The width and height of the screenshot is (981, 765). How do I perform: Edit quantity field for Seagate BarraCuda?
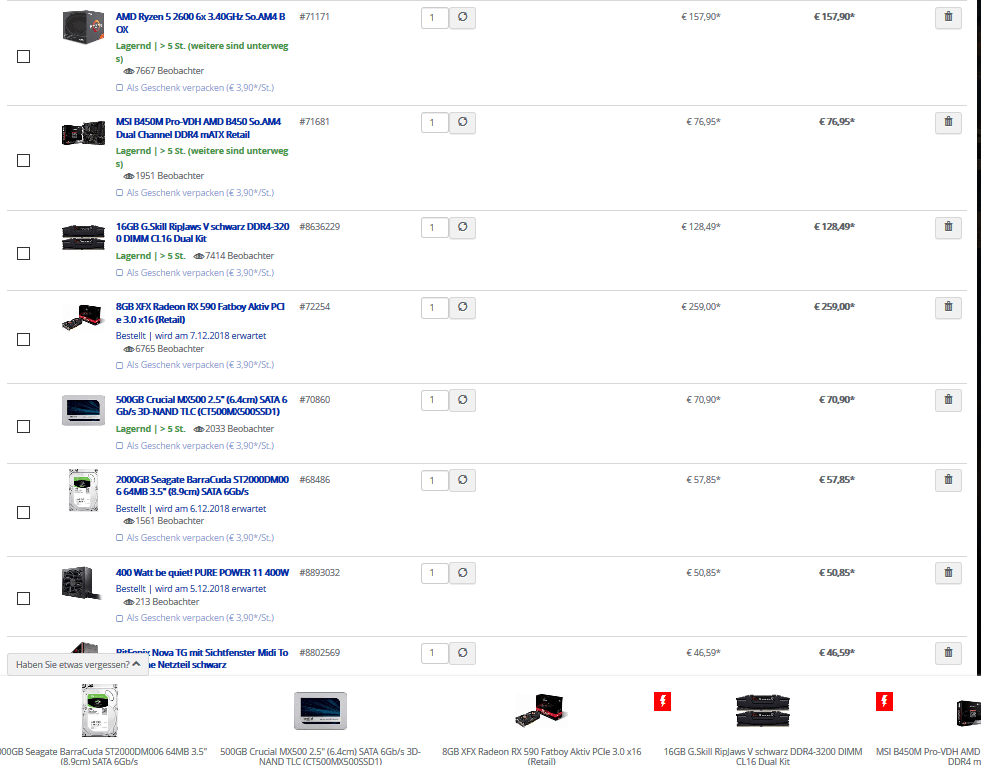[x=435, y=481]
